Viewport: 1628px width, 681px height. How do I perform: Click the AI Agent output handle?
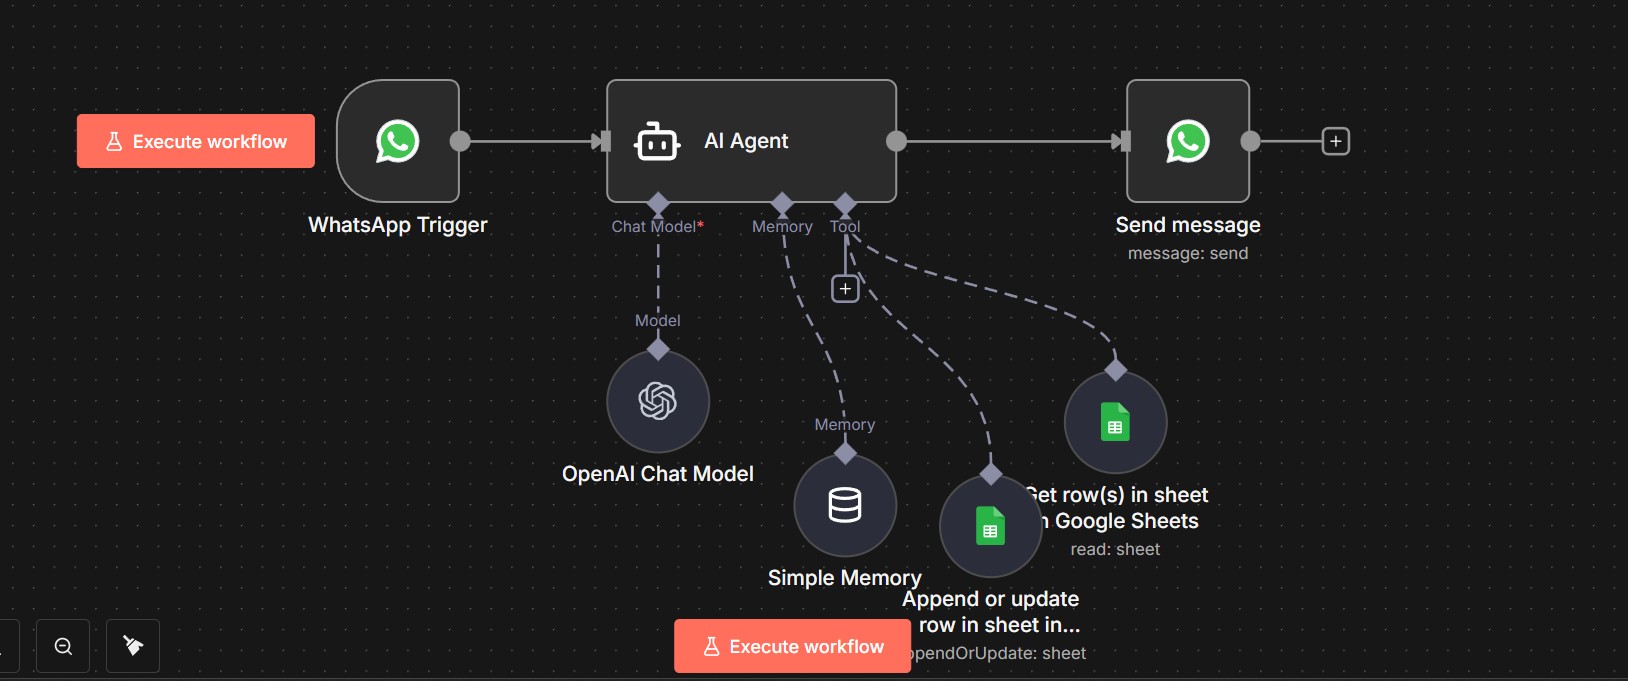click(x=897, y=141)
